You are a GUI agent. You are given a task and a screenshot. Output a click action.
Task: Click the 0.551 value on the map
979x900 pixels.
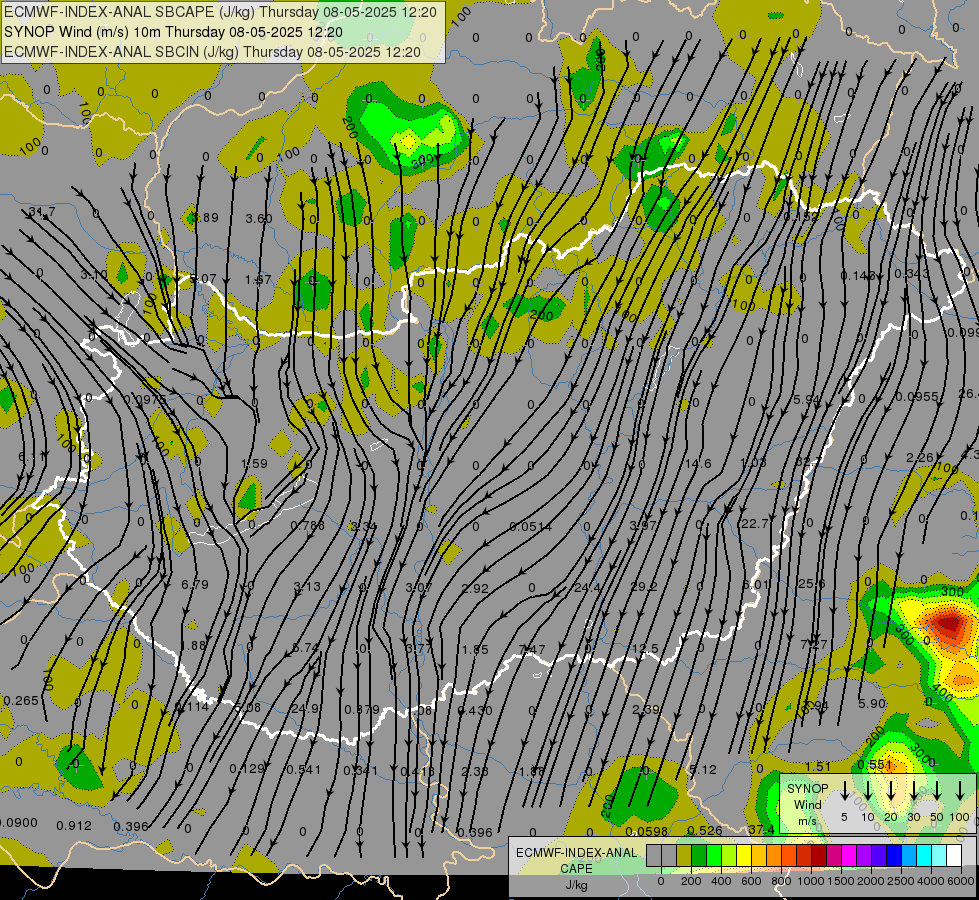[874, 765]
